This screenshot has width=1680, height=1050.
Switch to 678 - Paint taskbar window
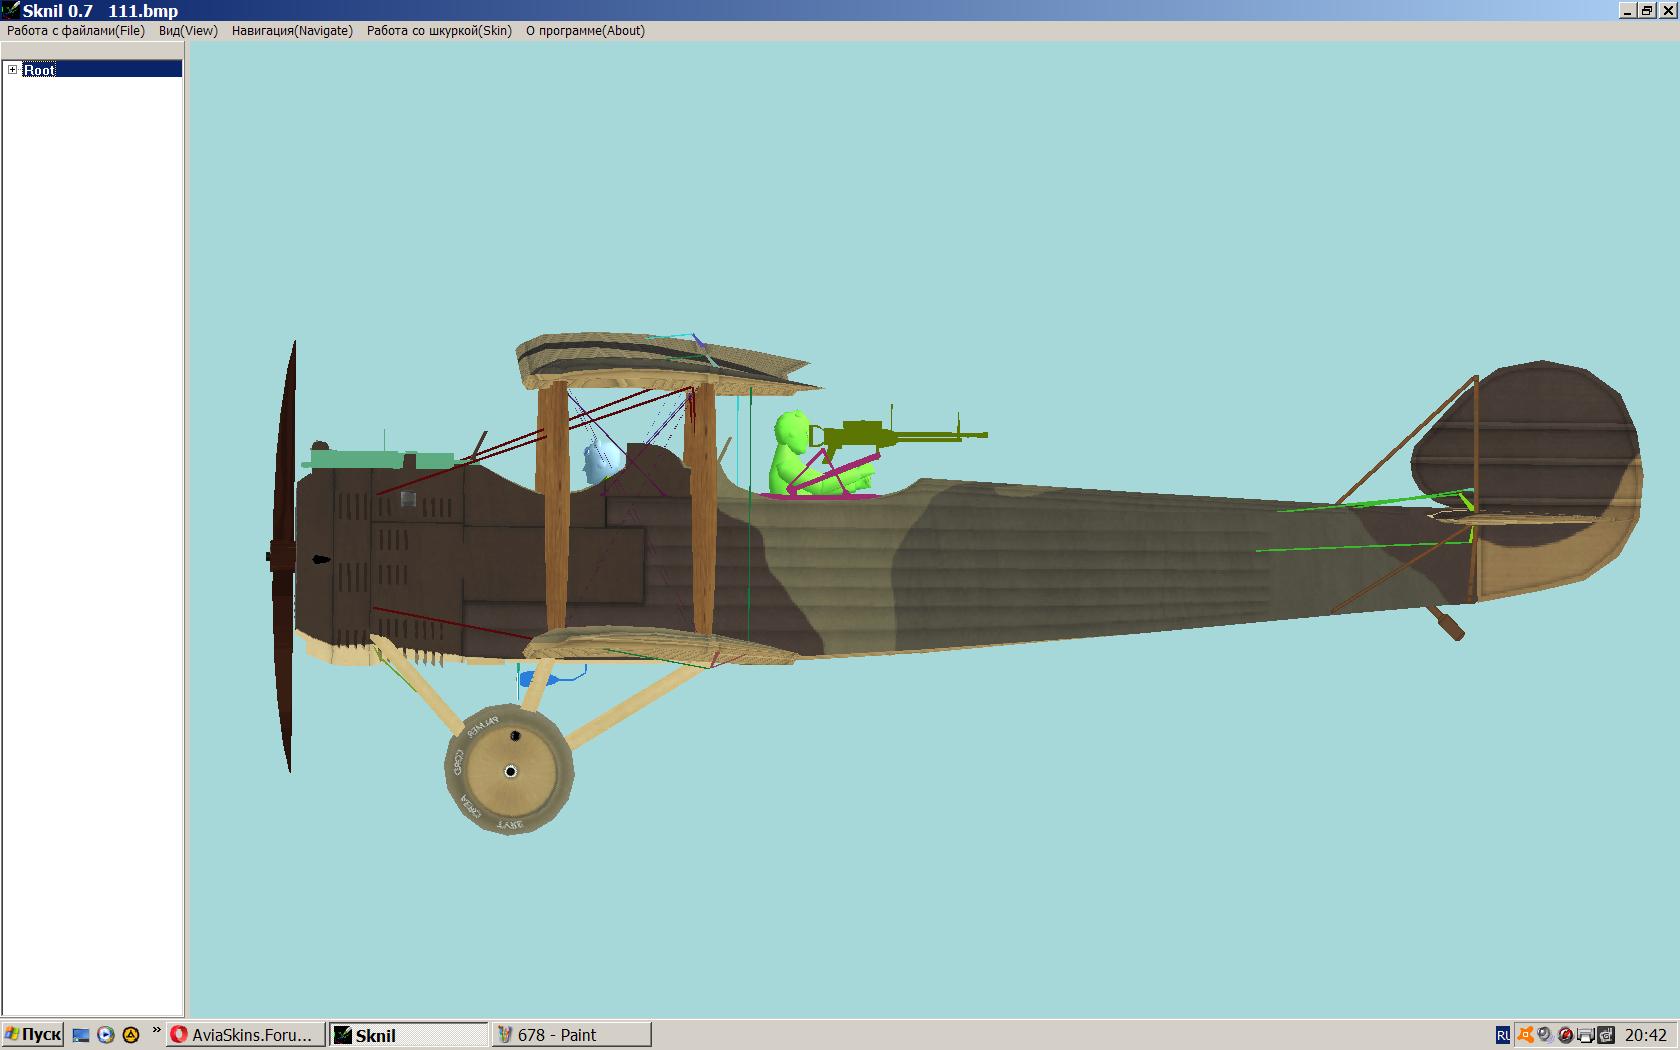[x=571, y=1035]
